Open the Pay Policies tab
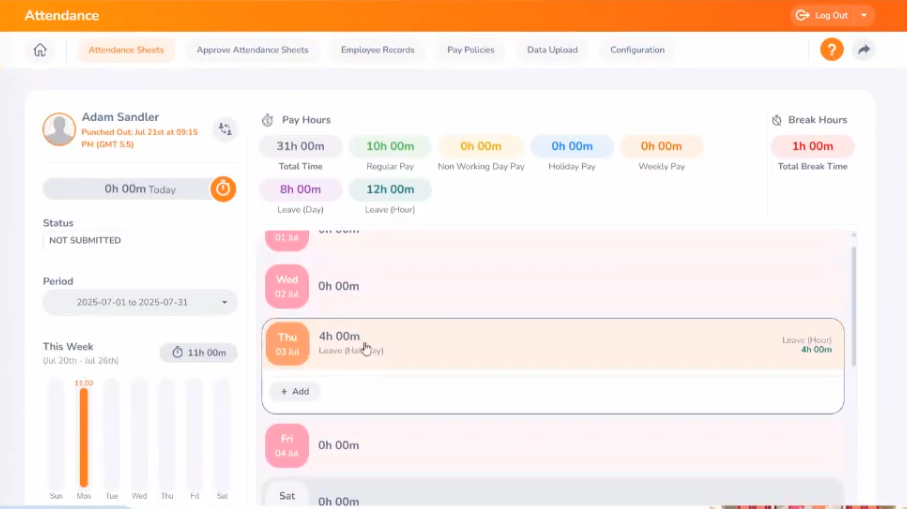Image resolution: width=907 pixels, height=509 pixels. click(x=470, y=50)
